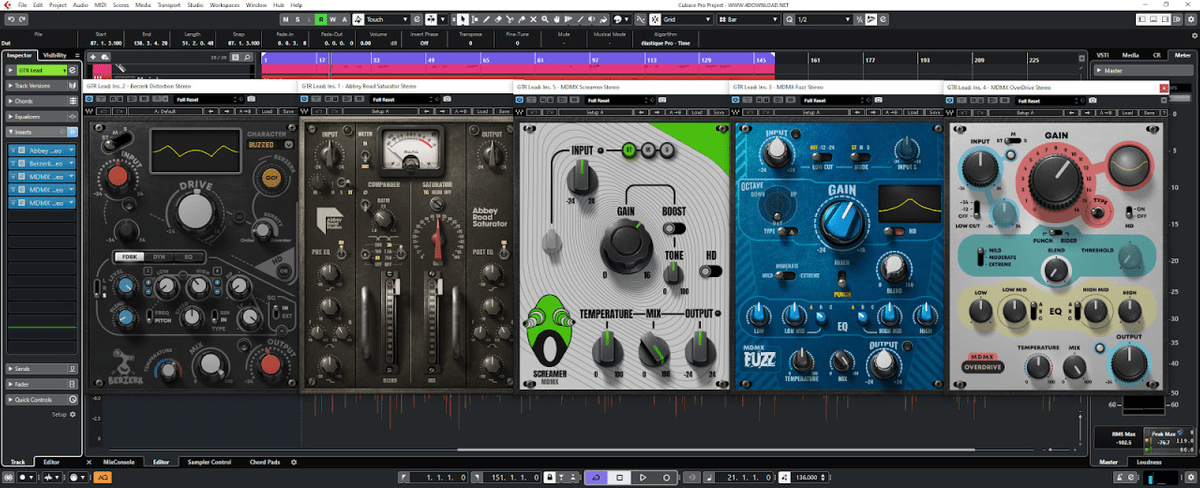Open the Grid snap type dropdown
1200x488 pixels.
pyautogui.click(x=683, y=19)
